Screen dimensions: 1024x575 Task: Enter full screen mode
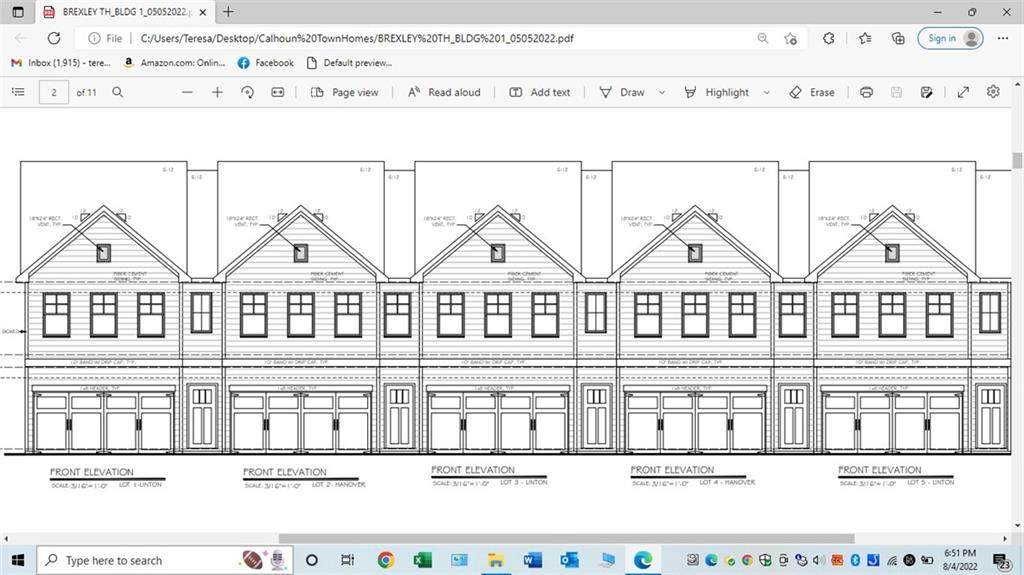point(963,92)
